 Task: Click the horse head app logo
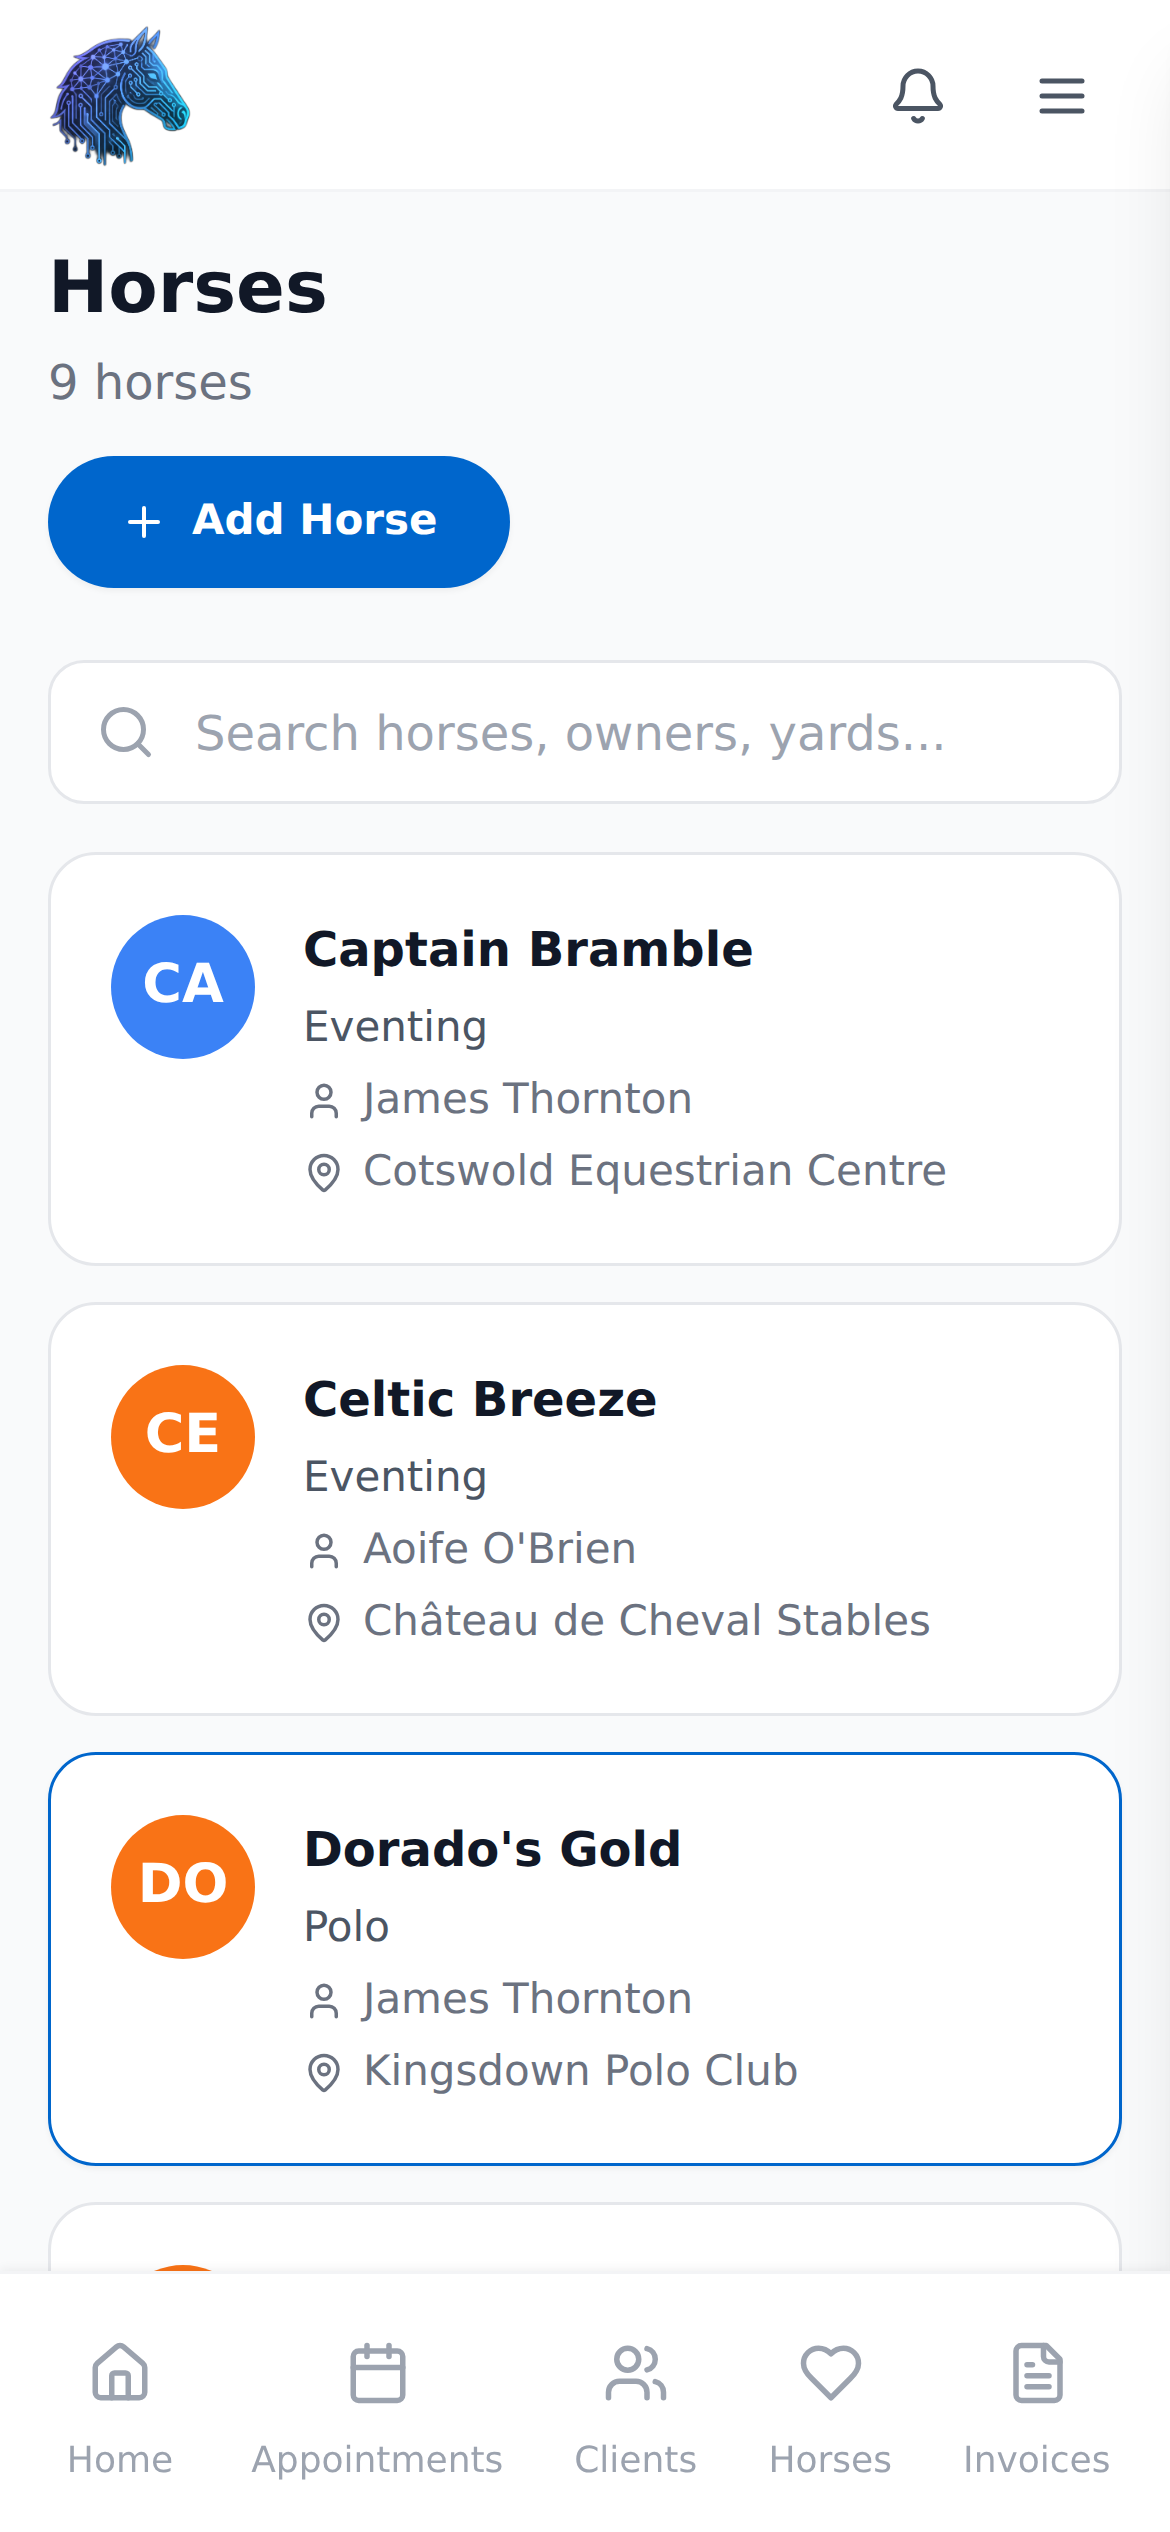[x=120, y=95]
